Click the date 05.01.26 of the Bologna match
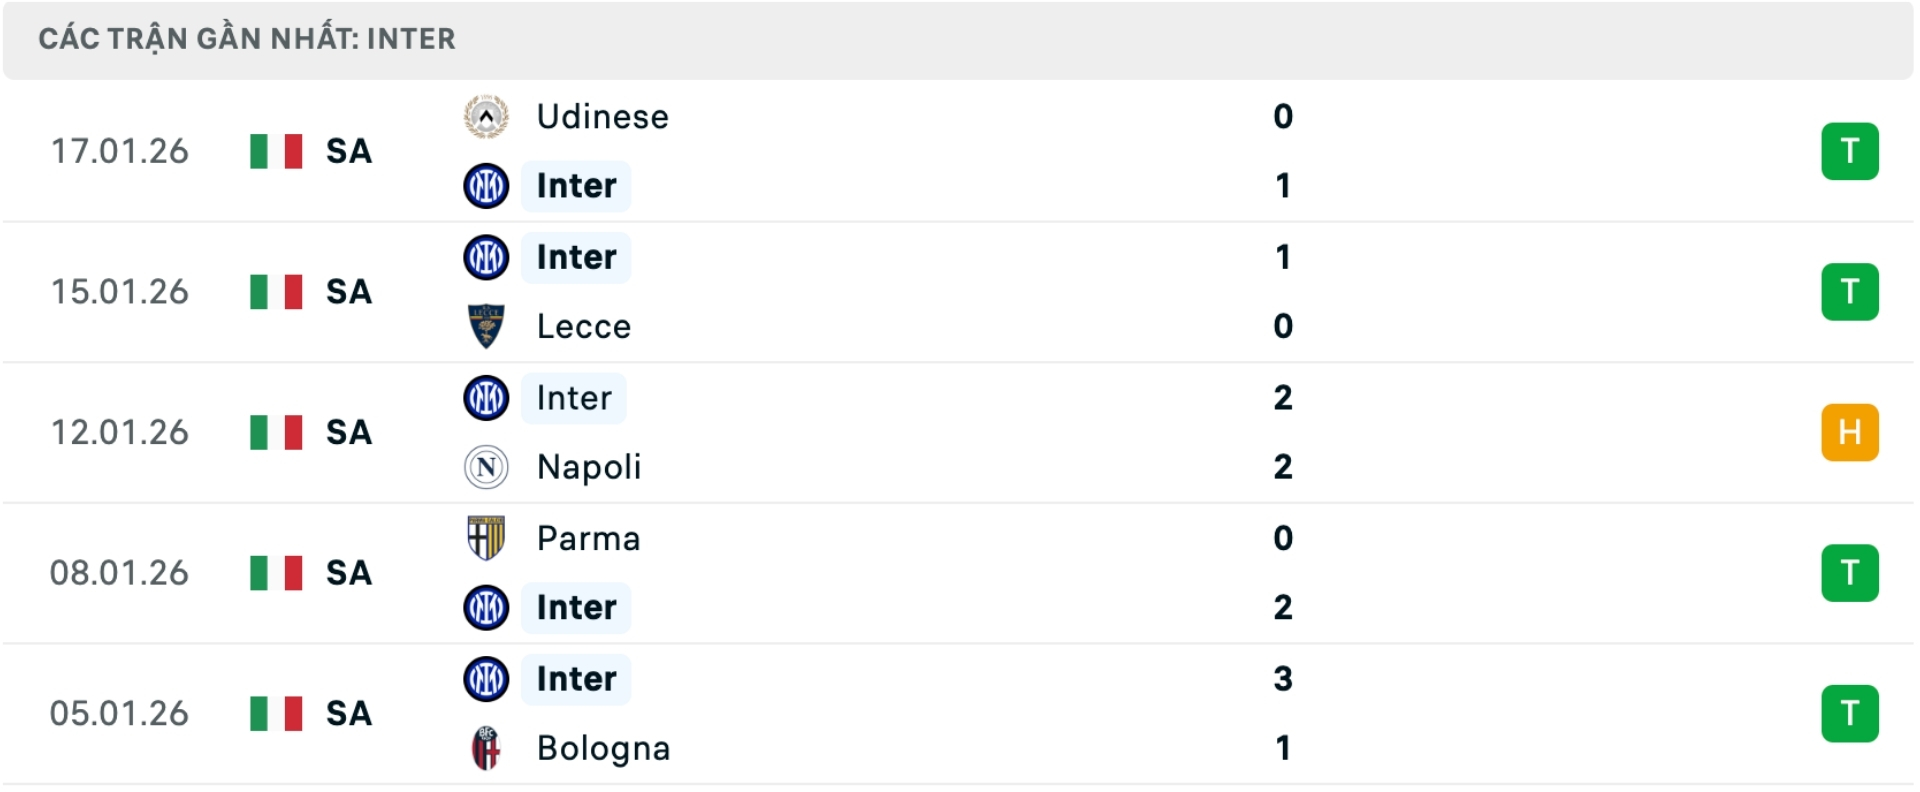The image size is (1920, 792). (x=119, y=713)
